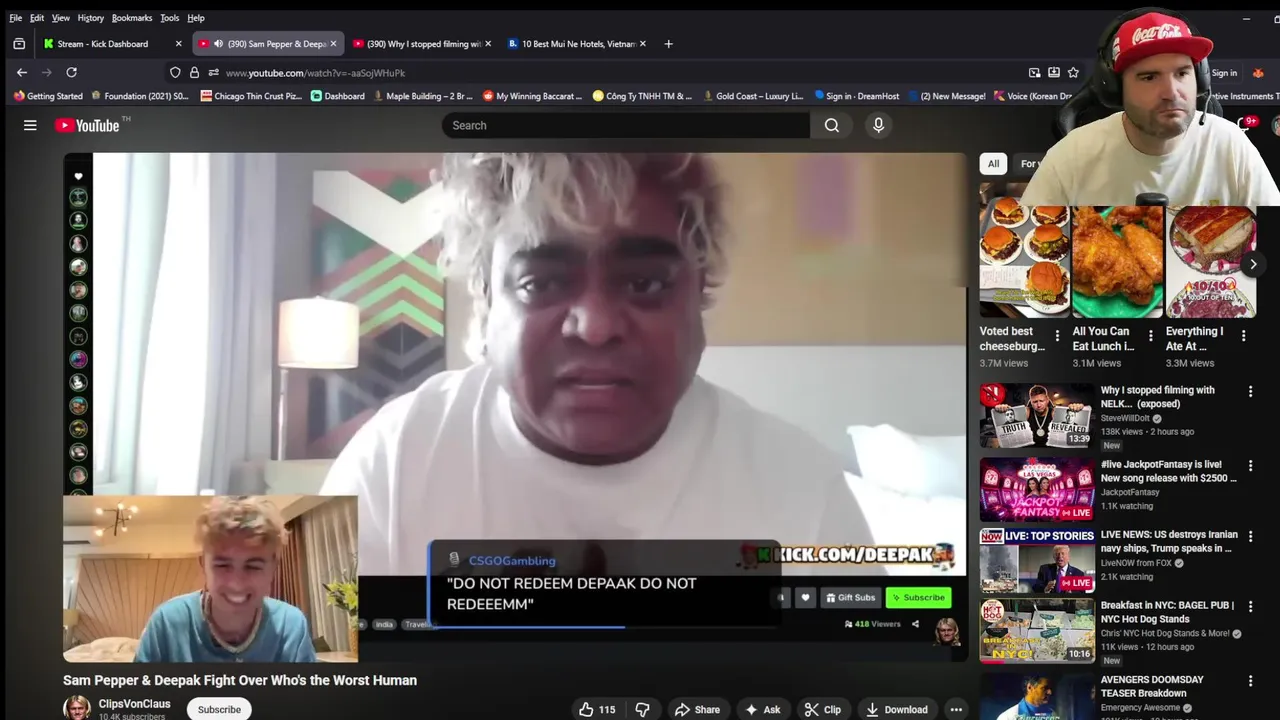Image resolution: width=1280 pixels, height=720 pixels.
Task: Share the video
Action: click(x=697, y=709)
